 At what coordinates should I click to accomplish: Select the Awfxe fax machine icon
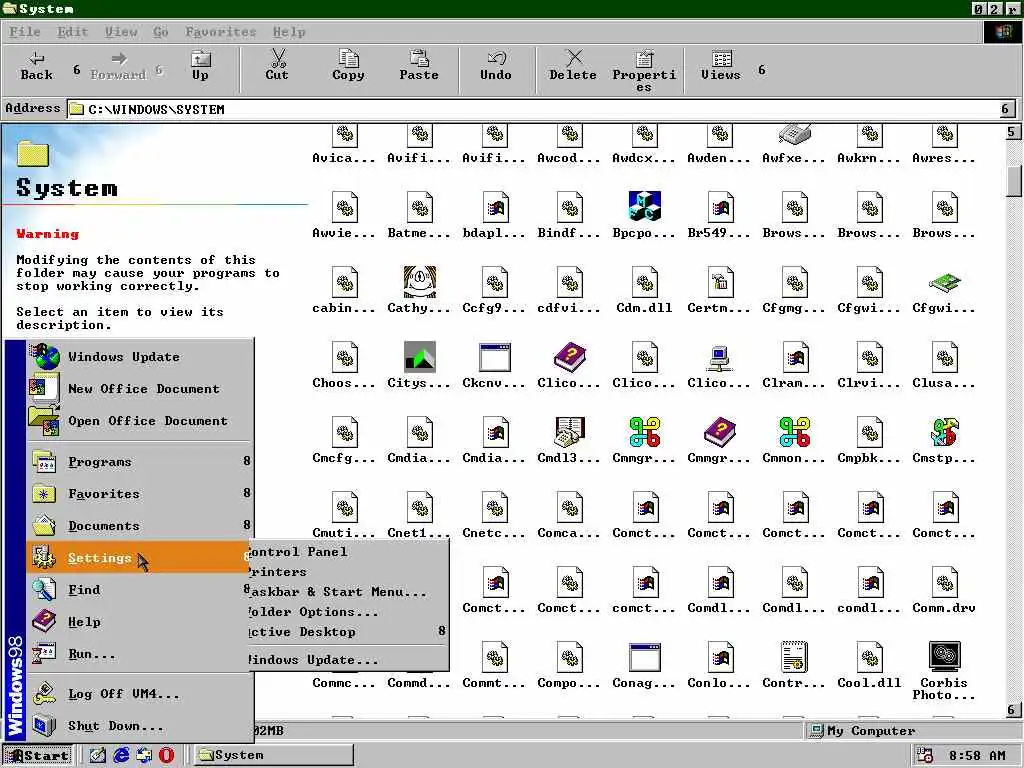[794, 135]
